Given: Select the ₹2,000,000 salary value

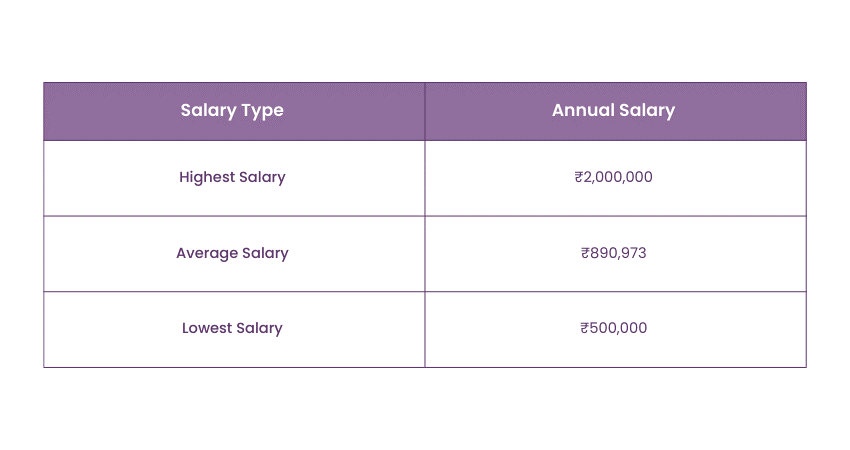Looking at the screenshot, I should click(x=614, y=177).
